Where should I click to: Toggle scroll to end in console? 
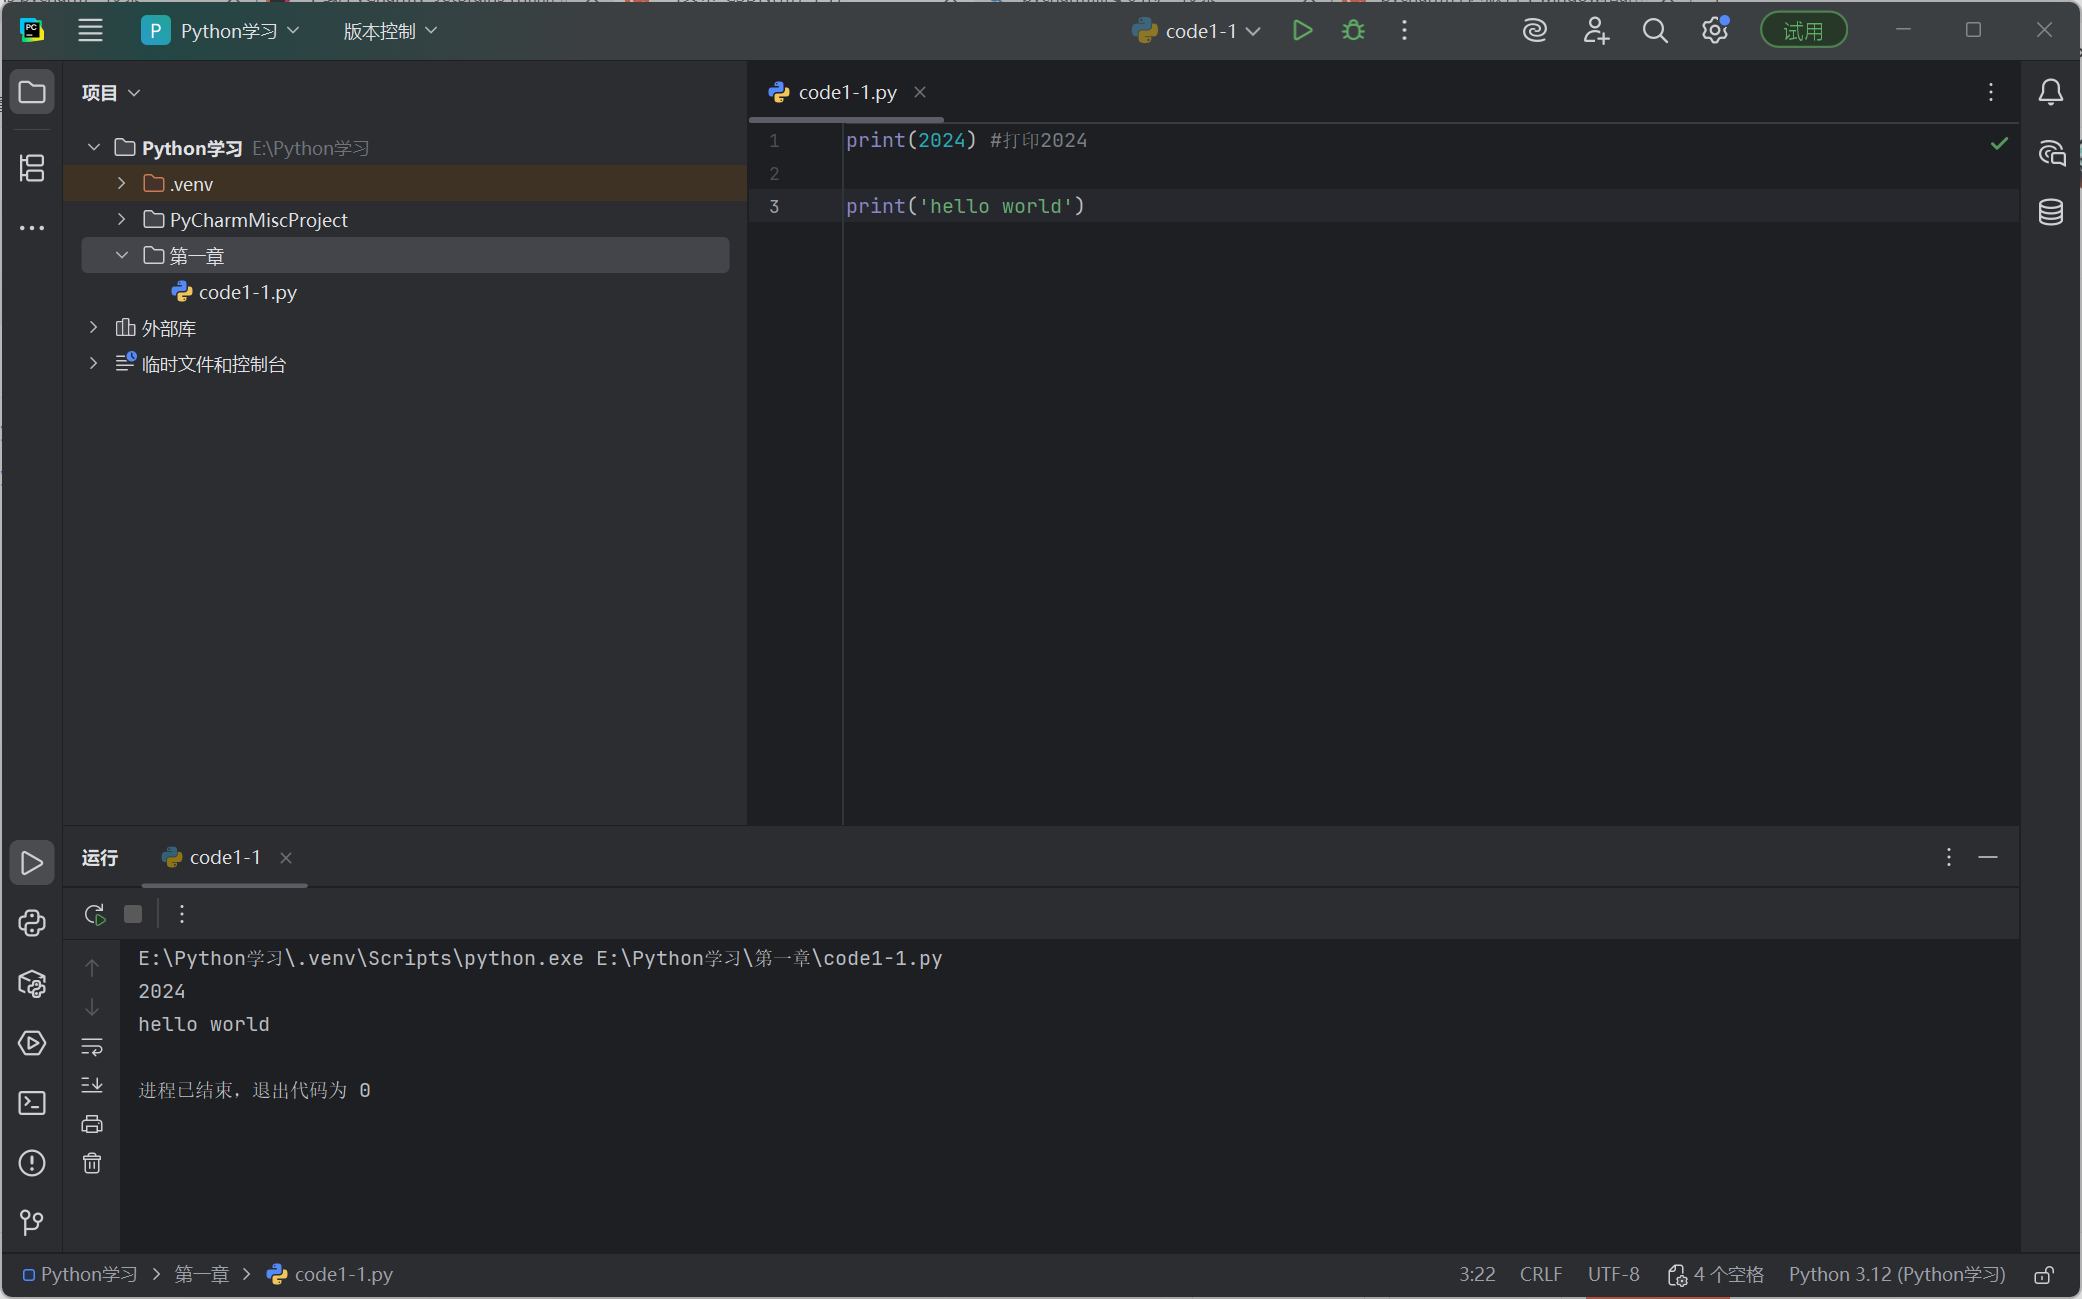coord(92,1085)
